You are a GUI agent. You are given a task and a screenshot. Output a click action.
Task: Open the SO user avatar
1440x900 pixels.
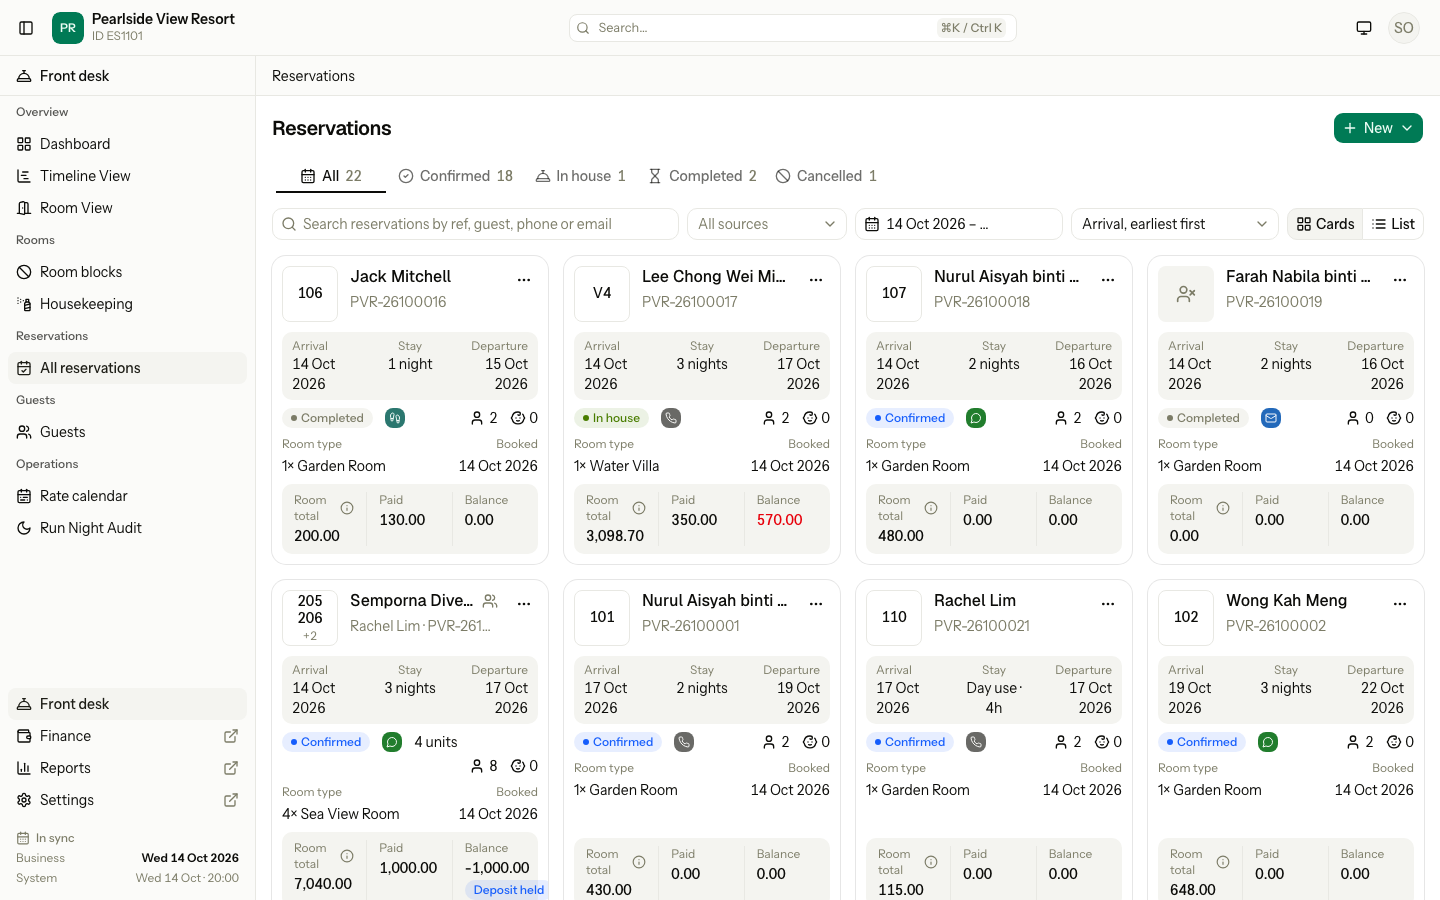[1404, 28]
